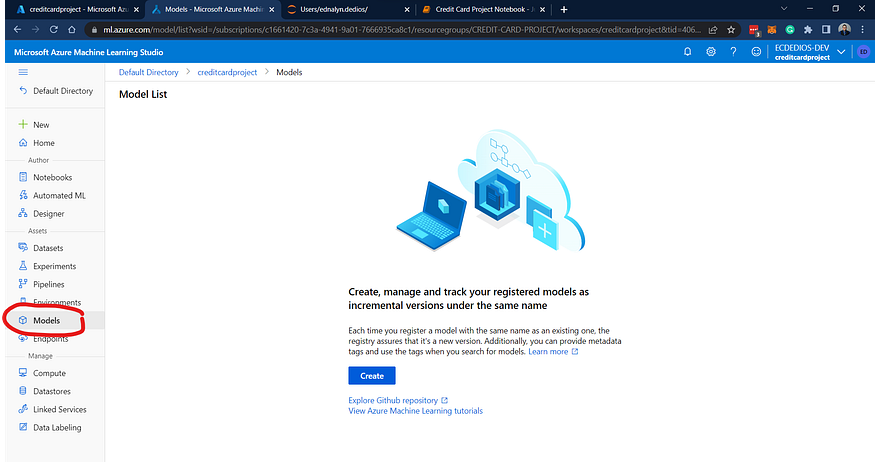
Task: Open settings gear in the Azure header
Action: [710, 51]
